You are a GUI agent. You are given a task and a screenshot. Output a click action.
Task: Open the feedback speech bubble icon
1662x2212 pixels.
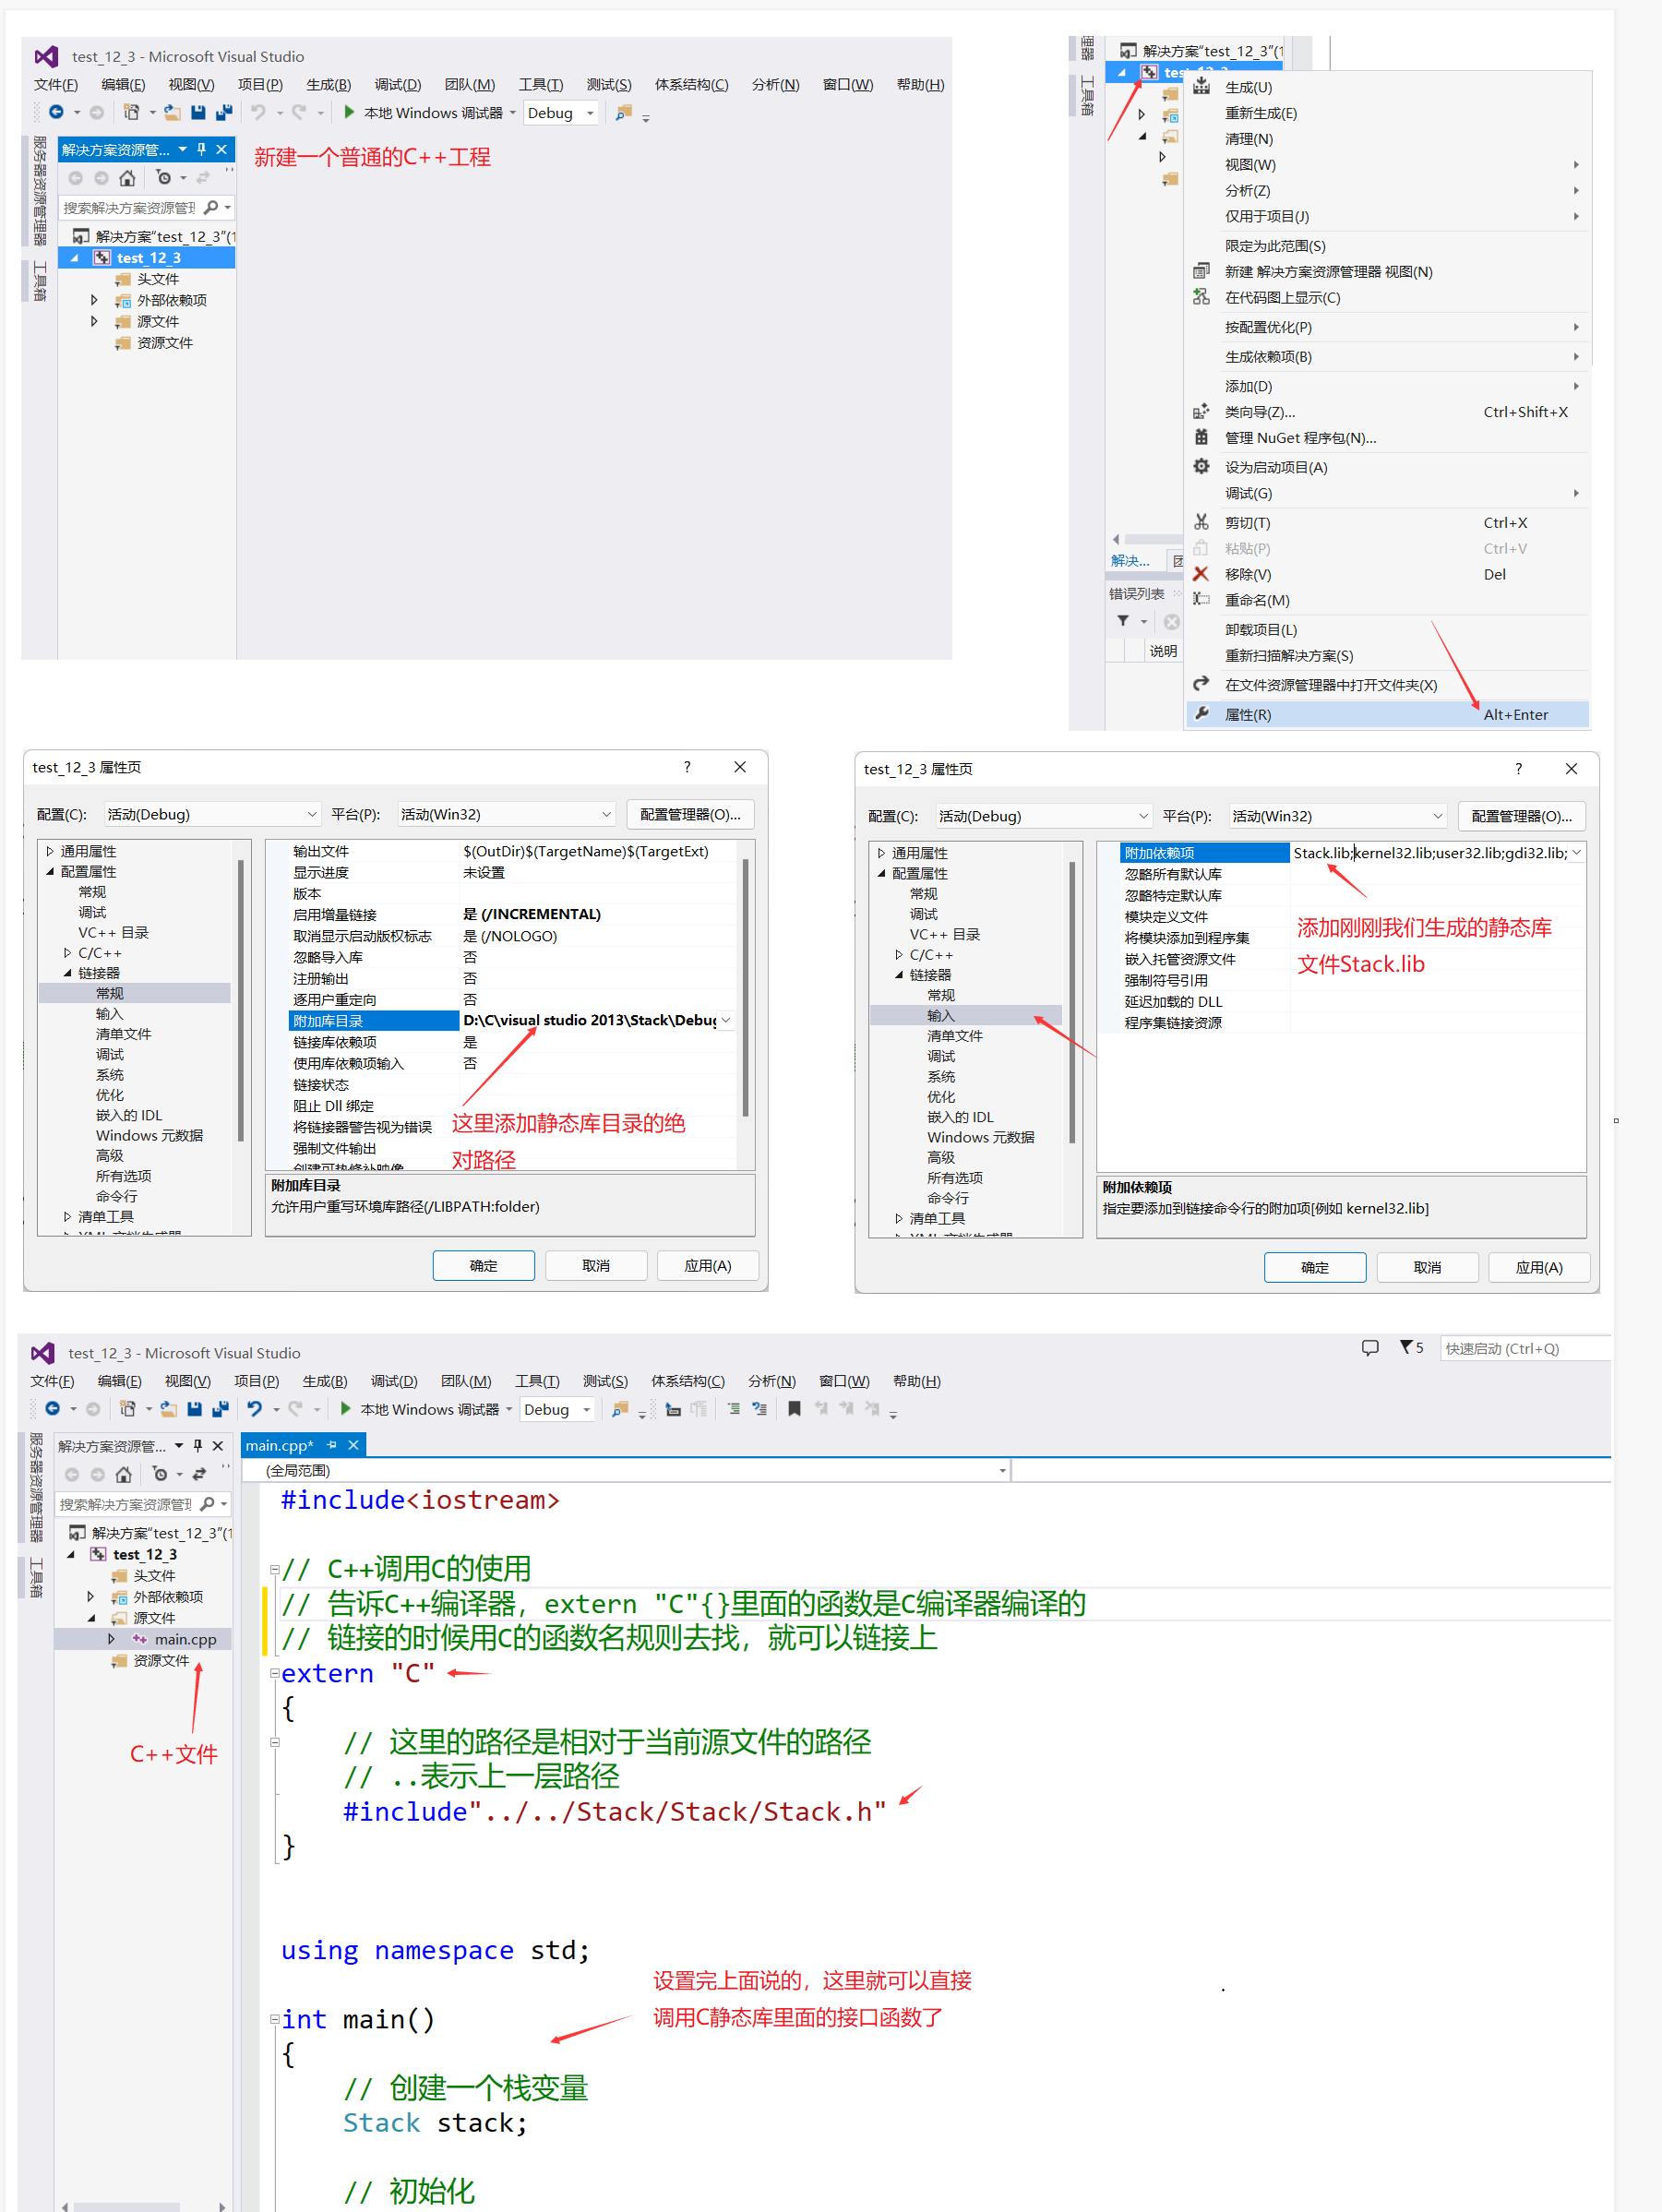click(1370, 1348)
